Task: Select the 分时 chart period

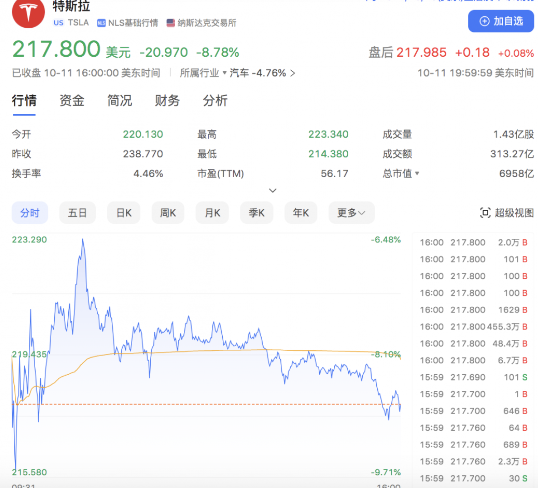Action: (30, 213)
